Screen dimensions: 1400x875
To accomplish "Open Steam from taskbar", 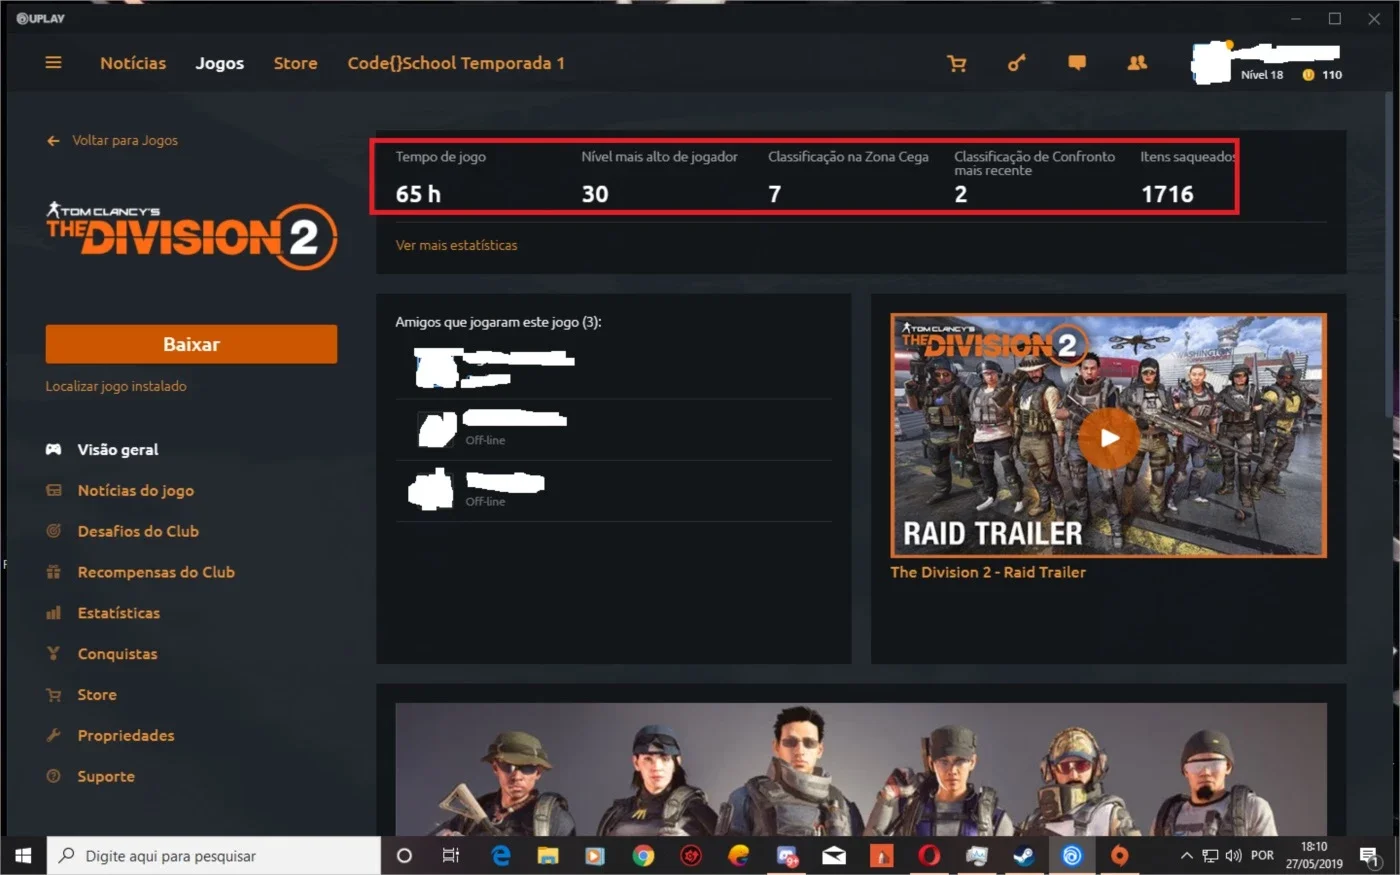I will click(1024, 856).
